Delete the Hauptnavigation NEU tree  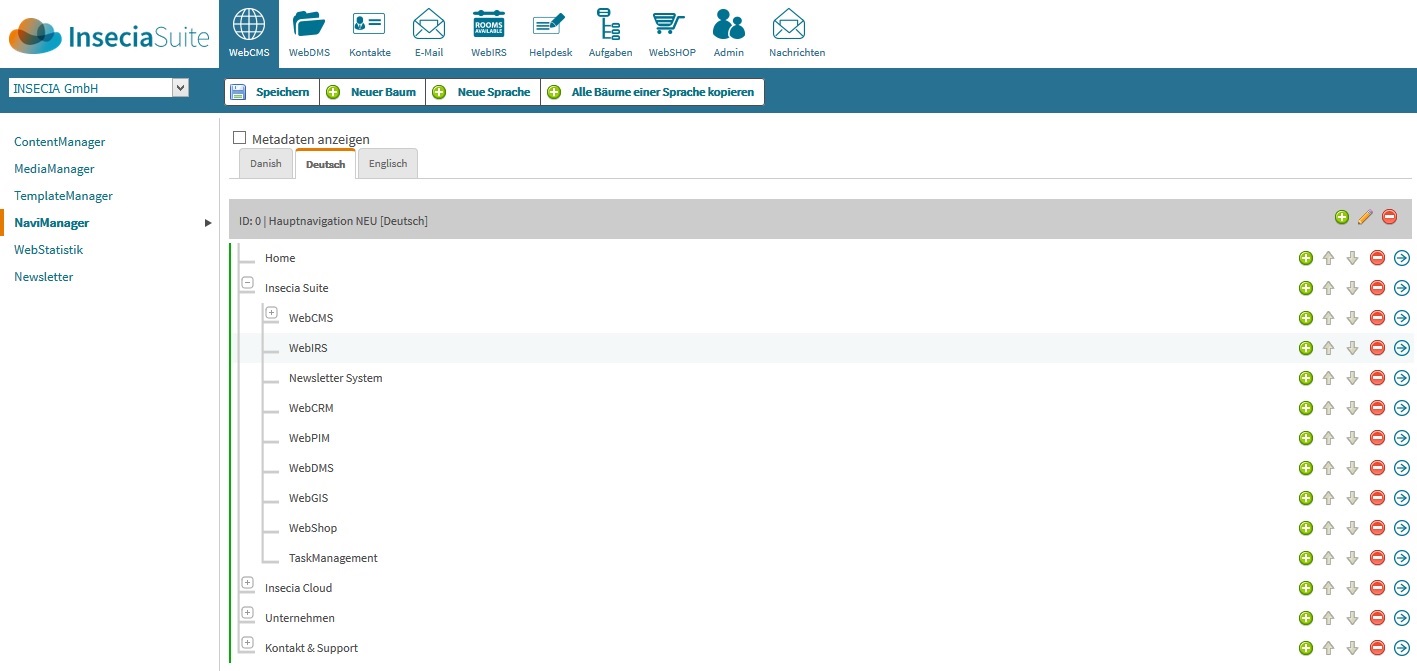1389,217
